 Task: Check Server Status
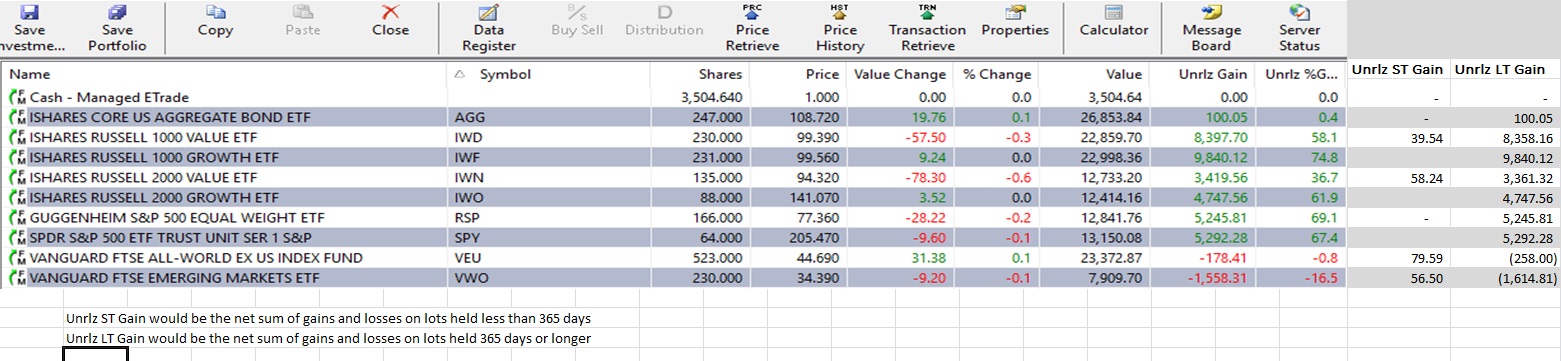click(x=1299, y=29)
